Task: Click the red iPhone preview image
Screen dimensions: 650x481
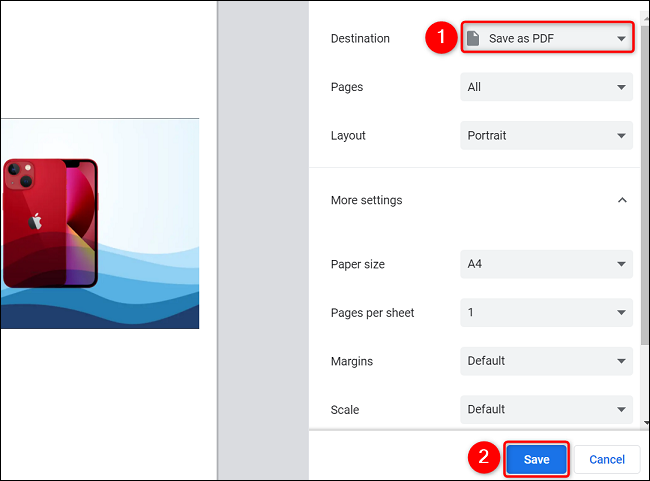Action: 50,223
